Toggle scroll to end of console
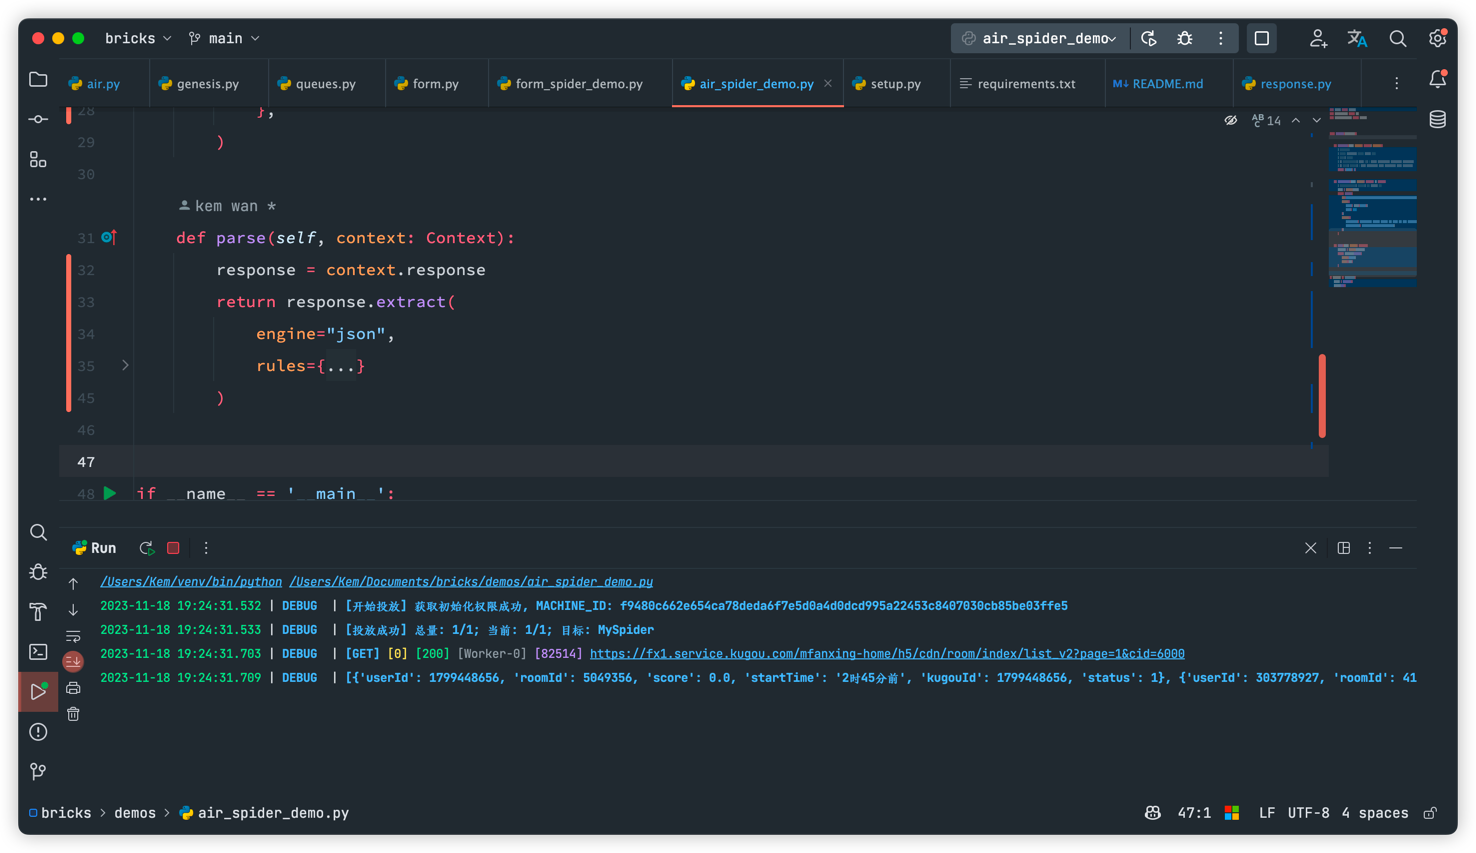1476x853 pixels. tap(73, 661)
